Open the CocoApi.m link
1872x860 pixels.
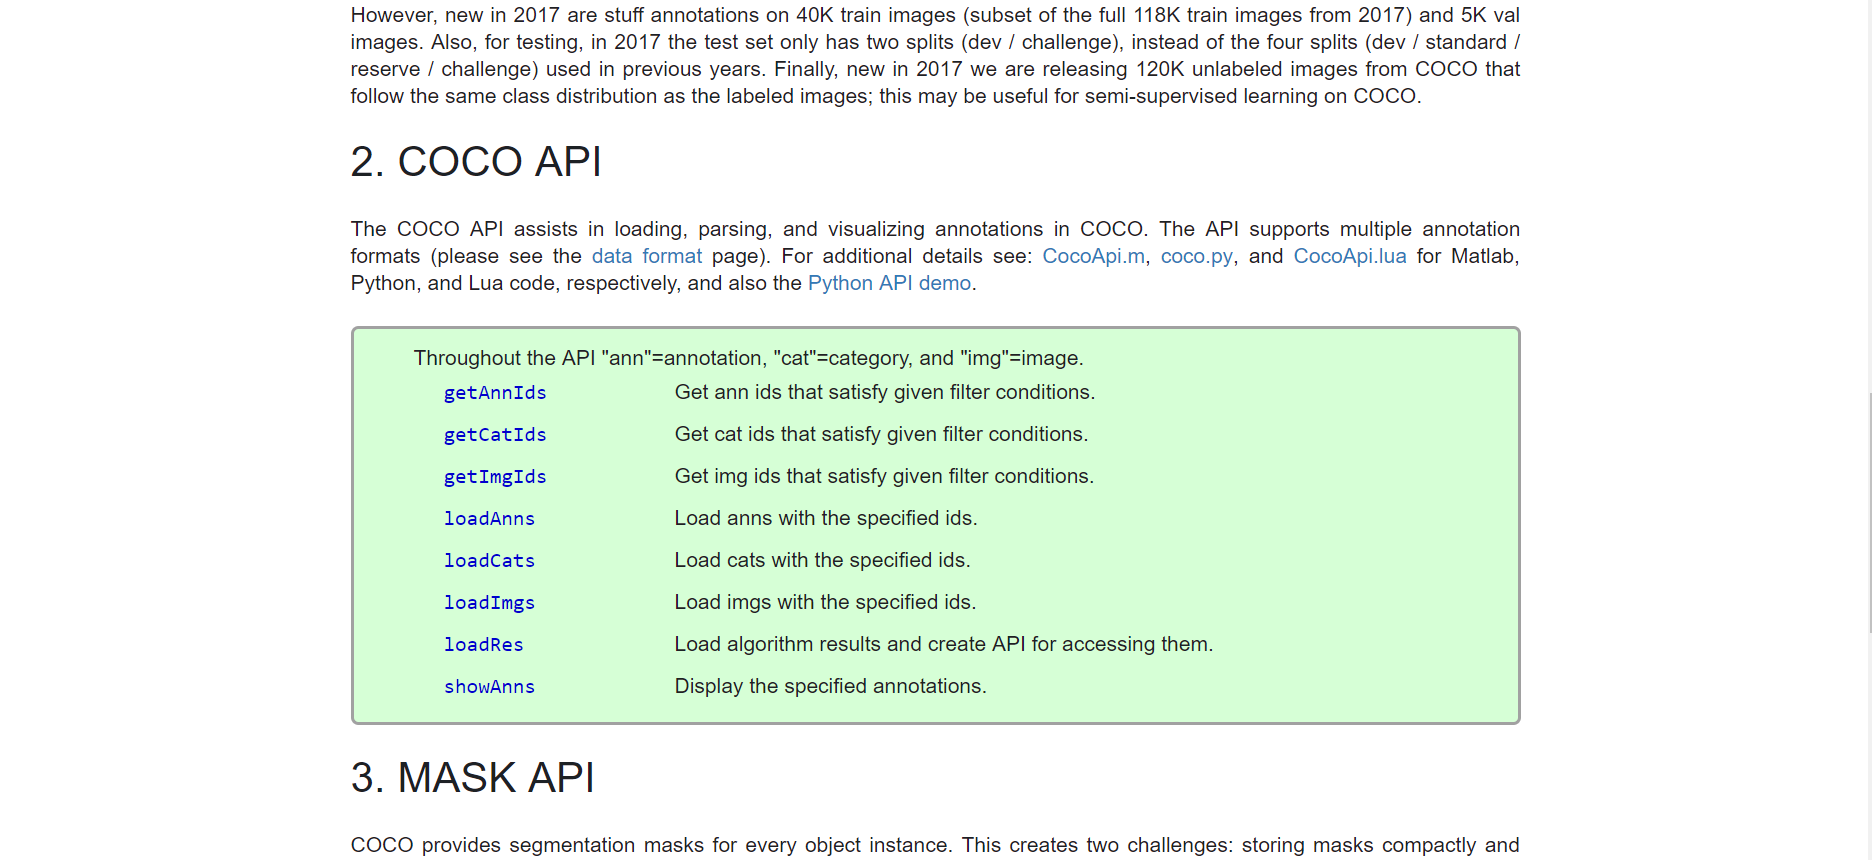point(1093,256)
